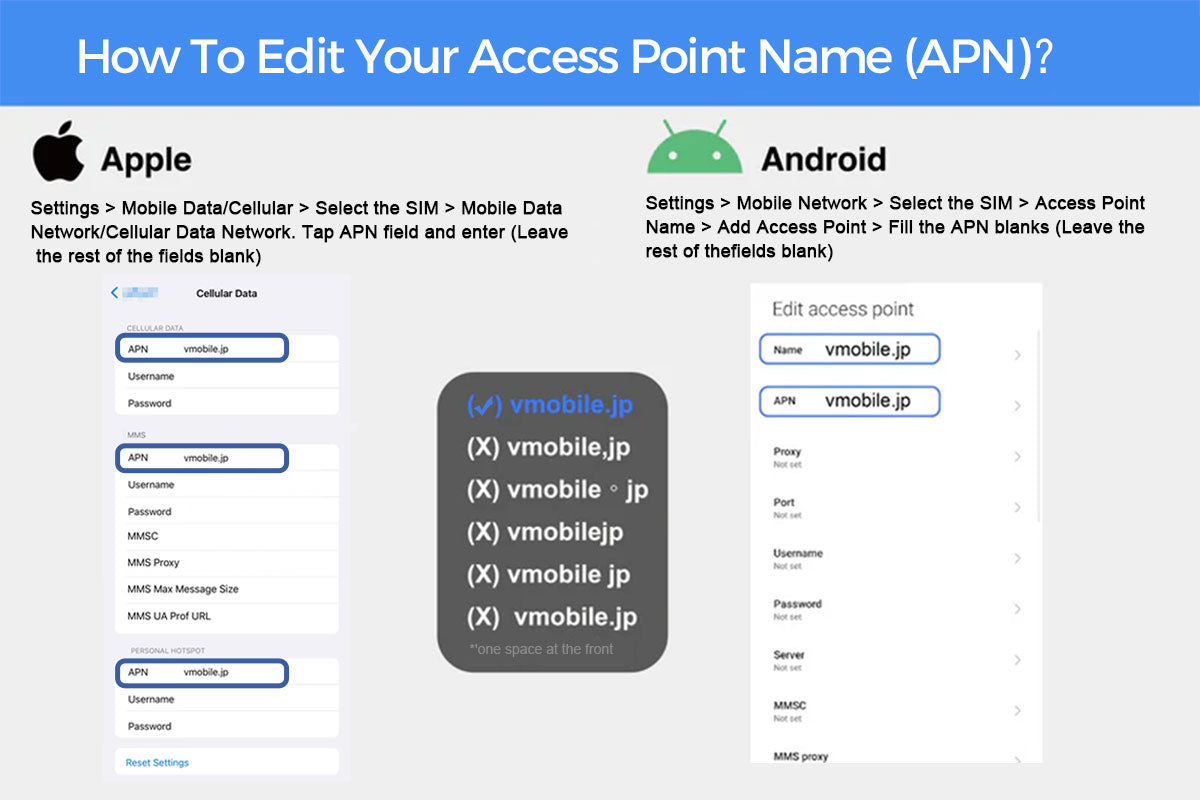The image size is (1200, 800).
Task: Select Username field under Cellular Data section
Action: 226,376
